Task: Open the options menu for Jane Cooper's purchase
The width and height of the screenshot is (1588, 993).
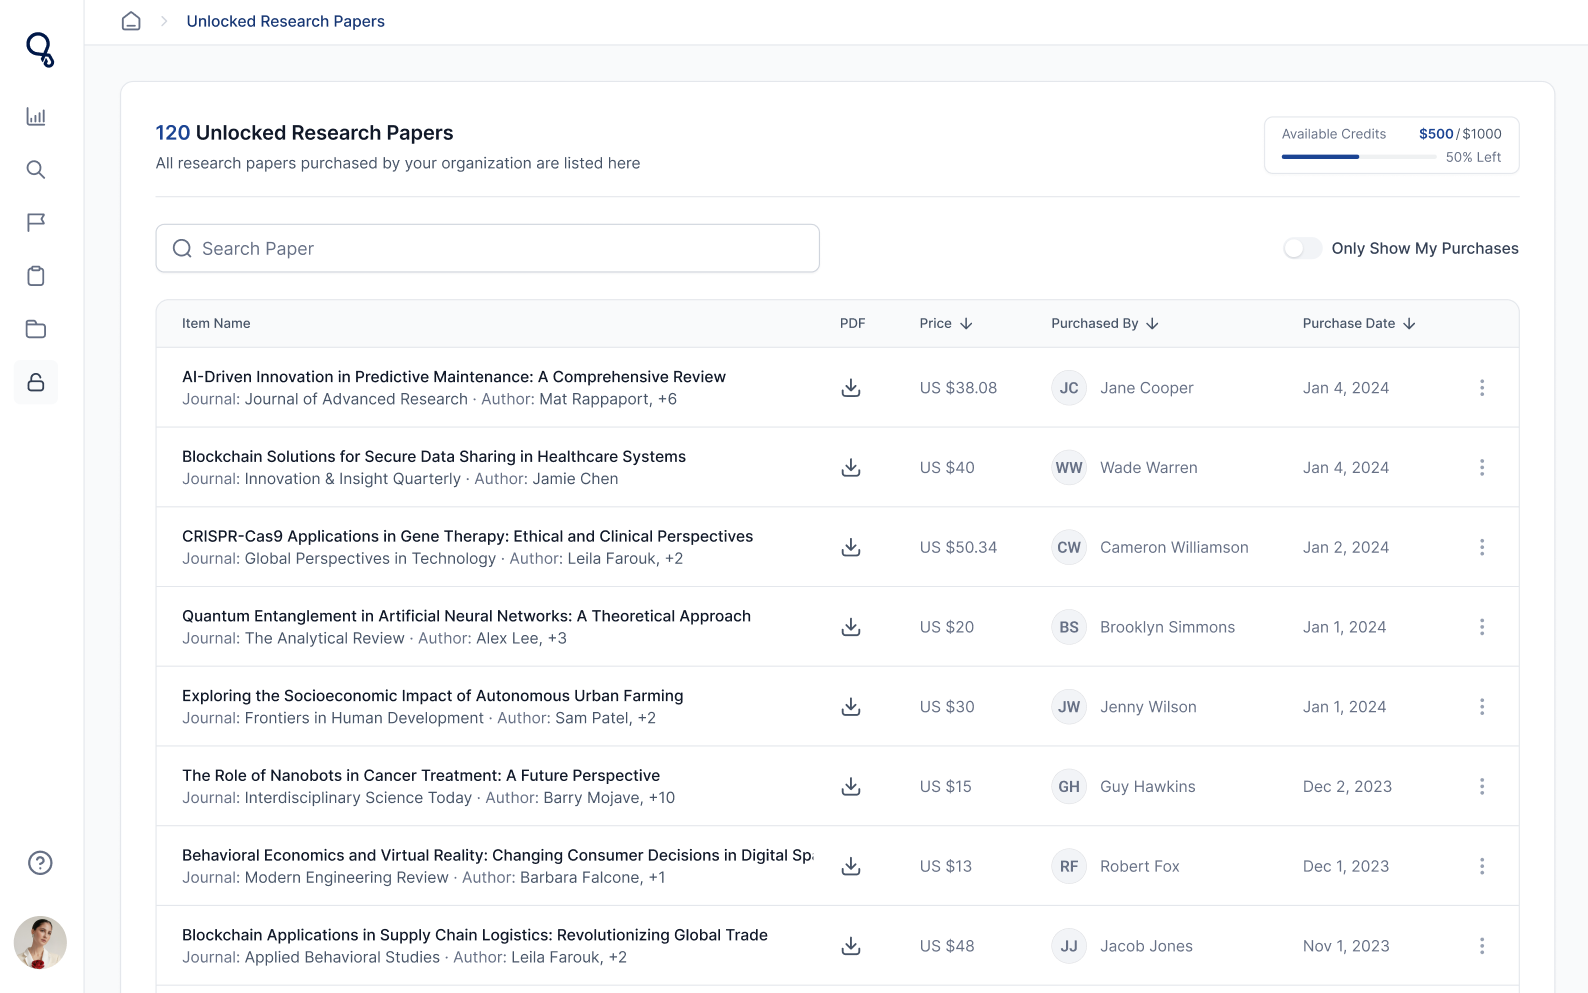Action: click(1482, 388)
